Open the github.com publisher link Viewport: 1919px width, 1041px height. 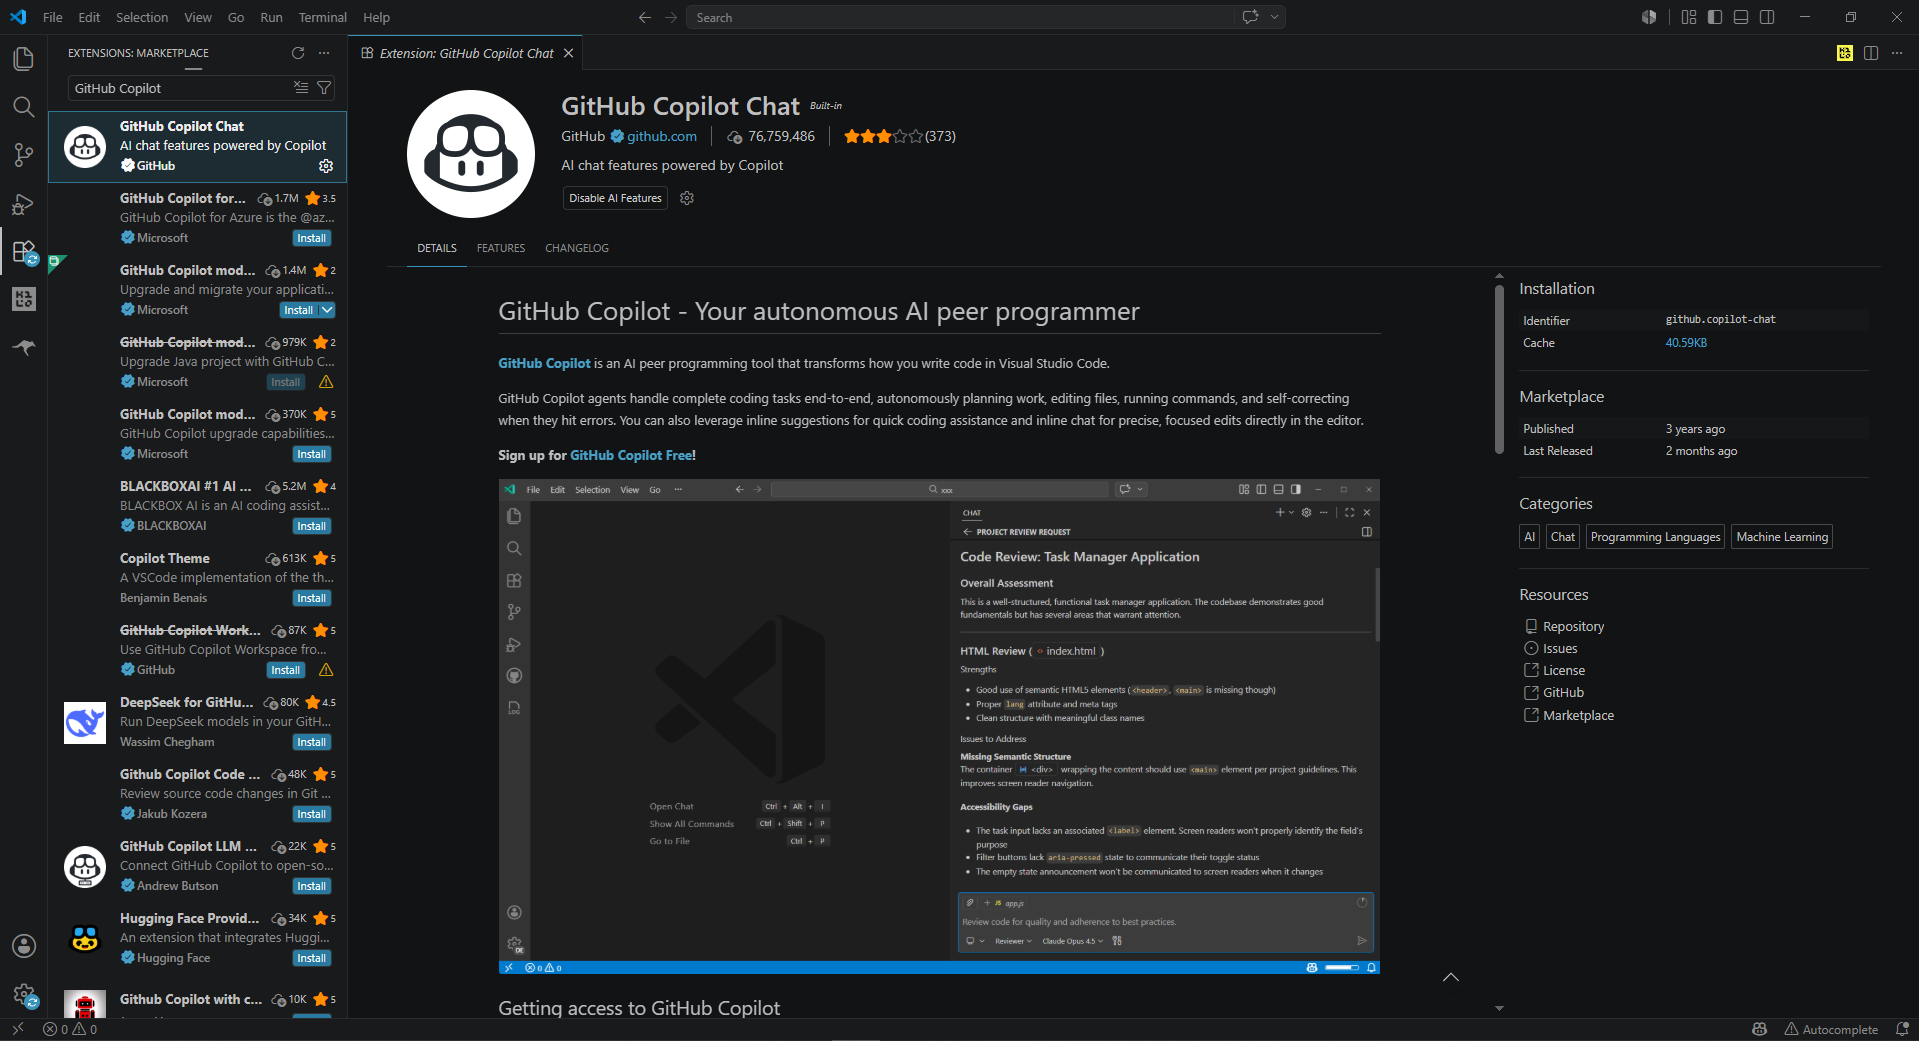[x=661, y=136]
